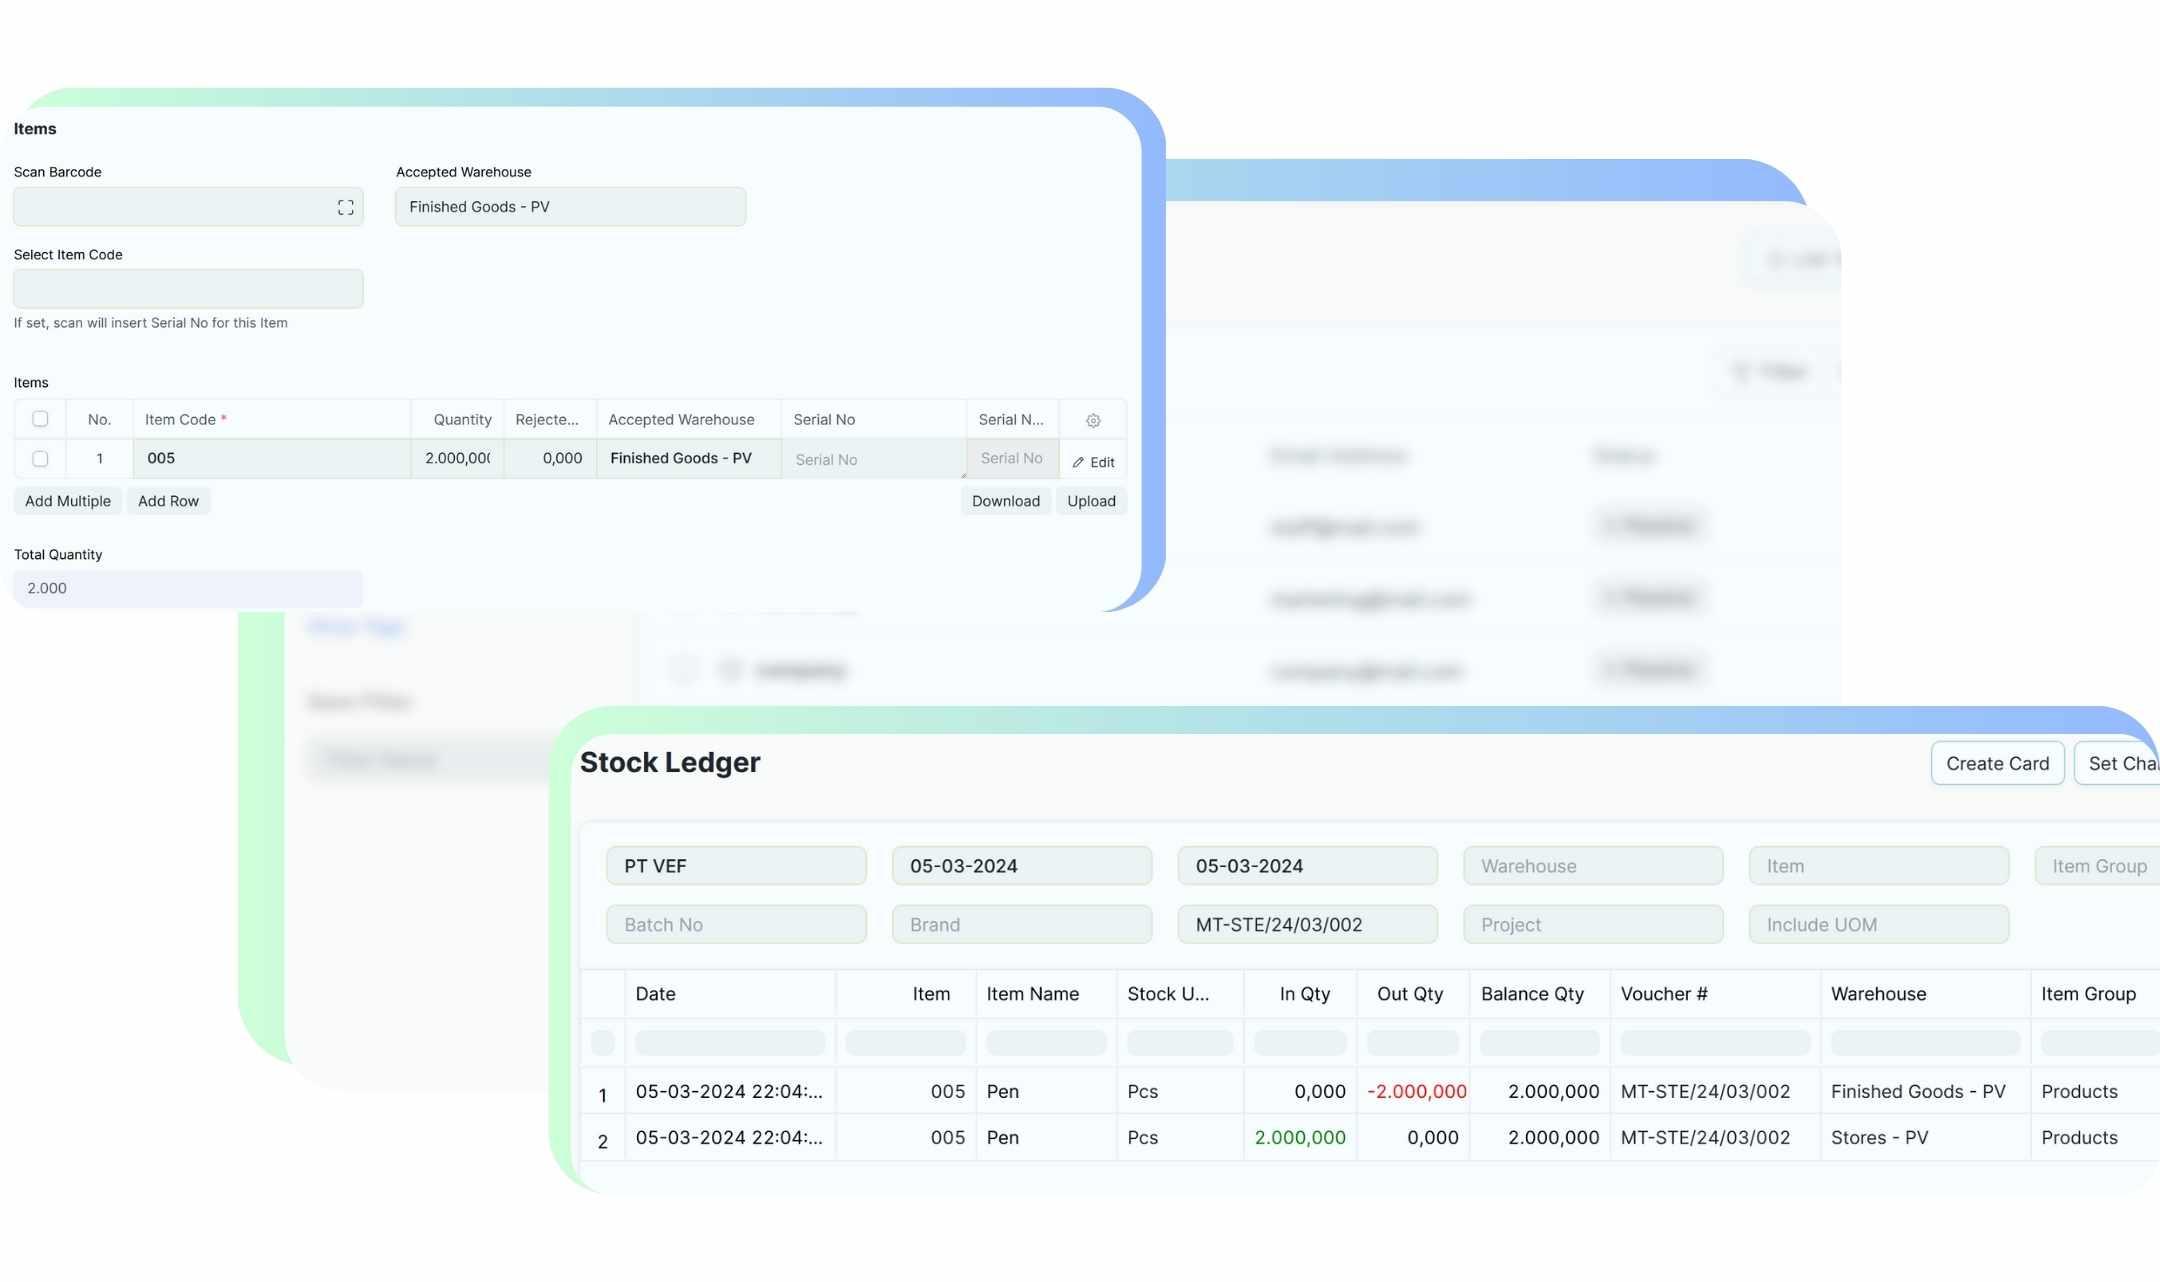Check the row 1 item checkbox
2160x1282 pixels.
[x=40, y=459]
